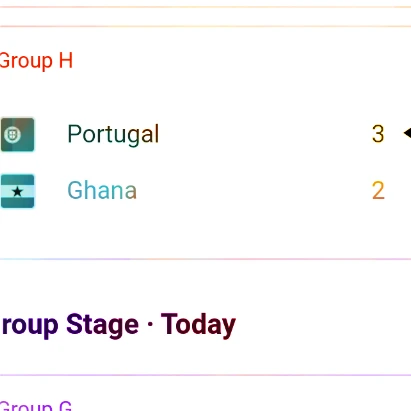The image size is (411, 411).
Task: Select the Group H label
Action: pyautogui.click(x=36, y=61)
